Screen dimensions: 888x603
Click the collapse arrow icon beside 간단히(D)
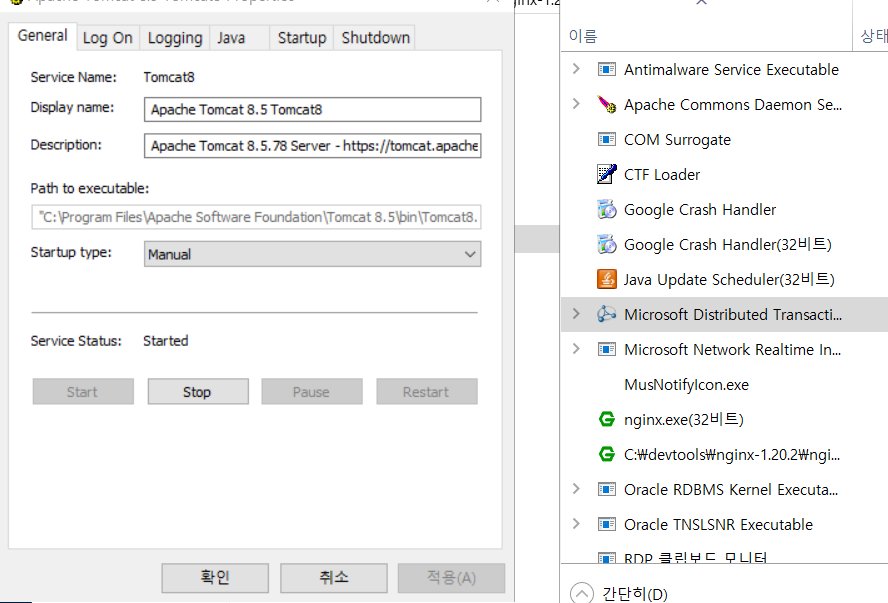tap(582, 593)
